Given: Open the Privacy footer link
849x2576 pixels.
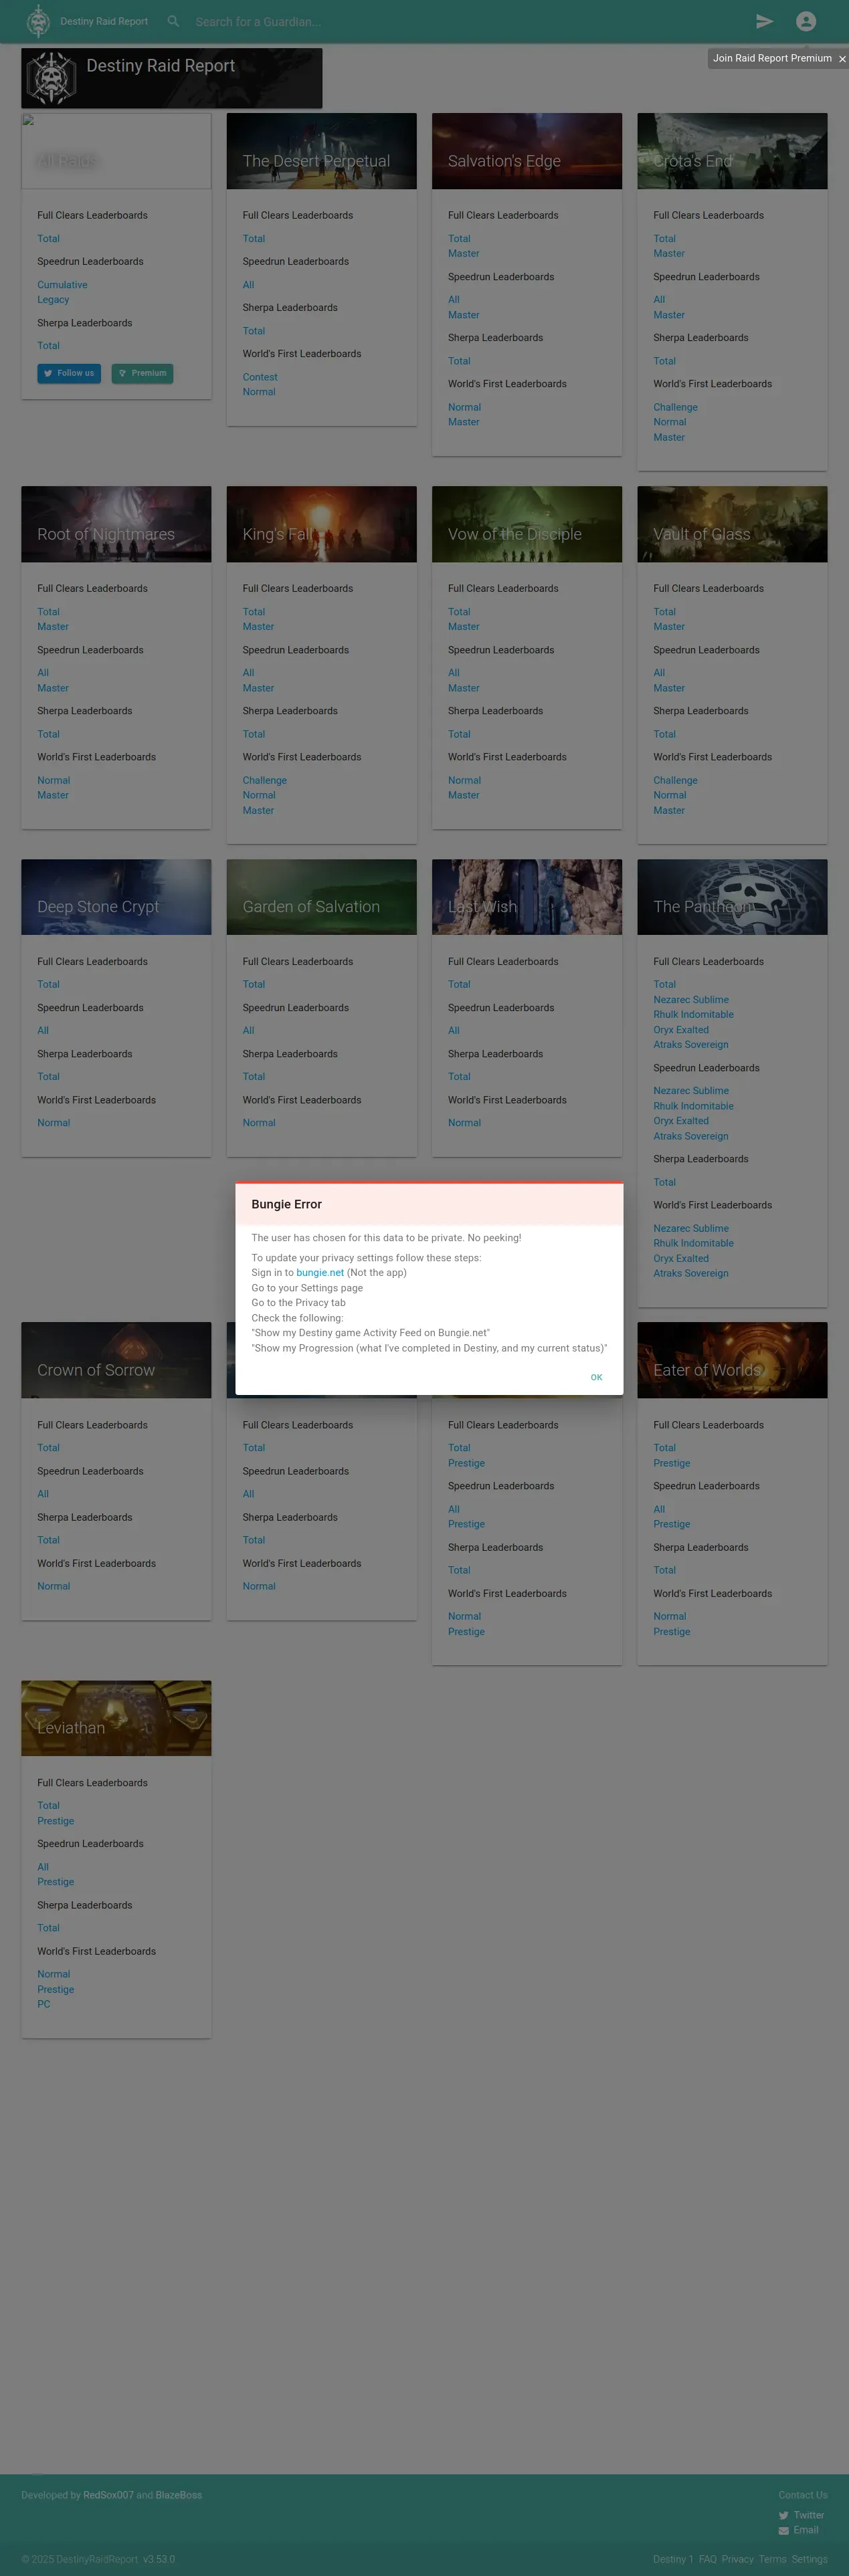Looking at the screenshot, I should tap(738, 2560).
